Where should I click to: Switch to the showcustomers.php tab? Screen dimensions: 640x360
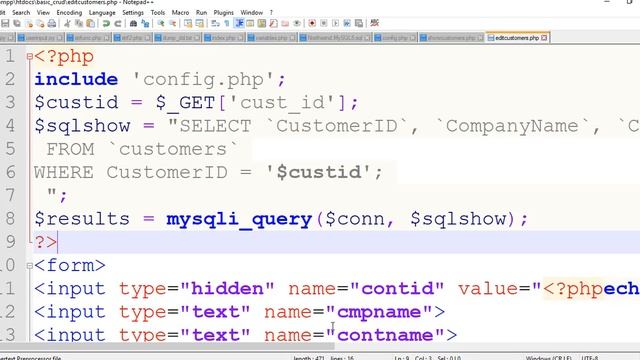tap(451, 38)
